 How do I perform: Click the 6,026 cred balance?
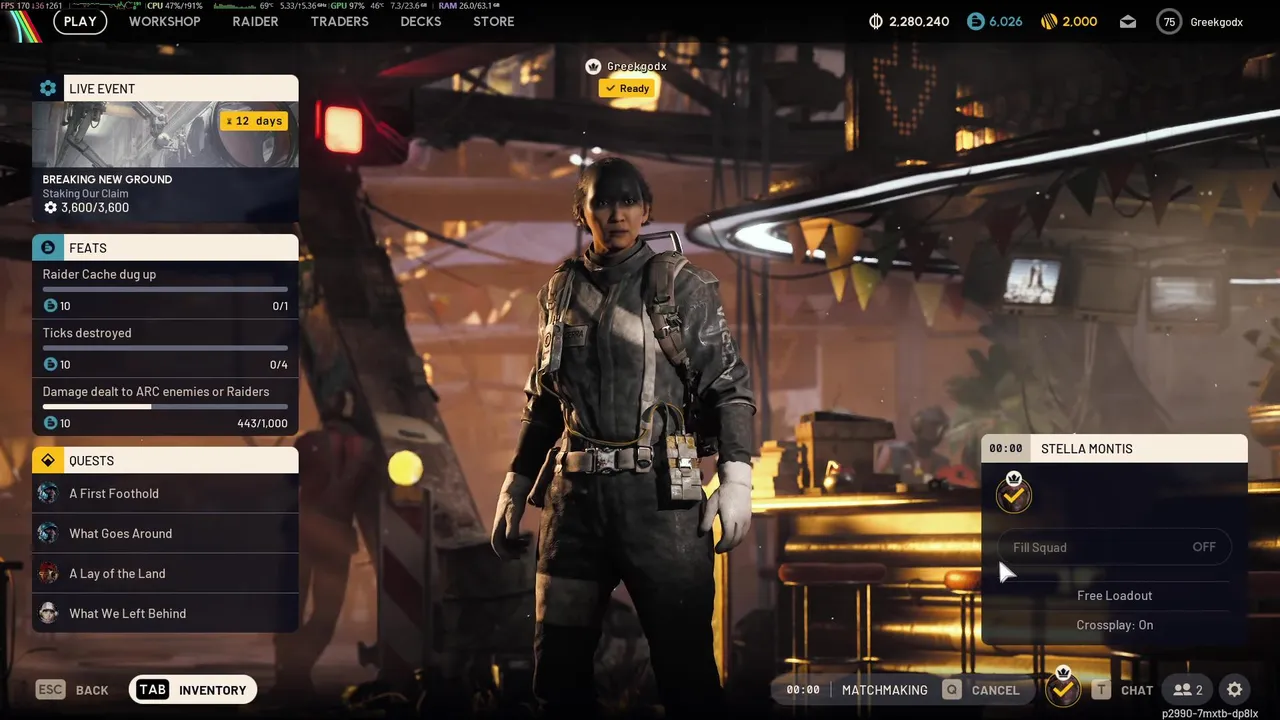pyautogui.click(x=1006, y=21)
